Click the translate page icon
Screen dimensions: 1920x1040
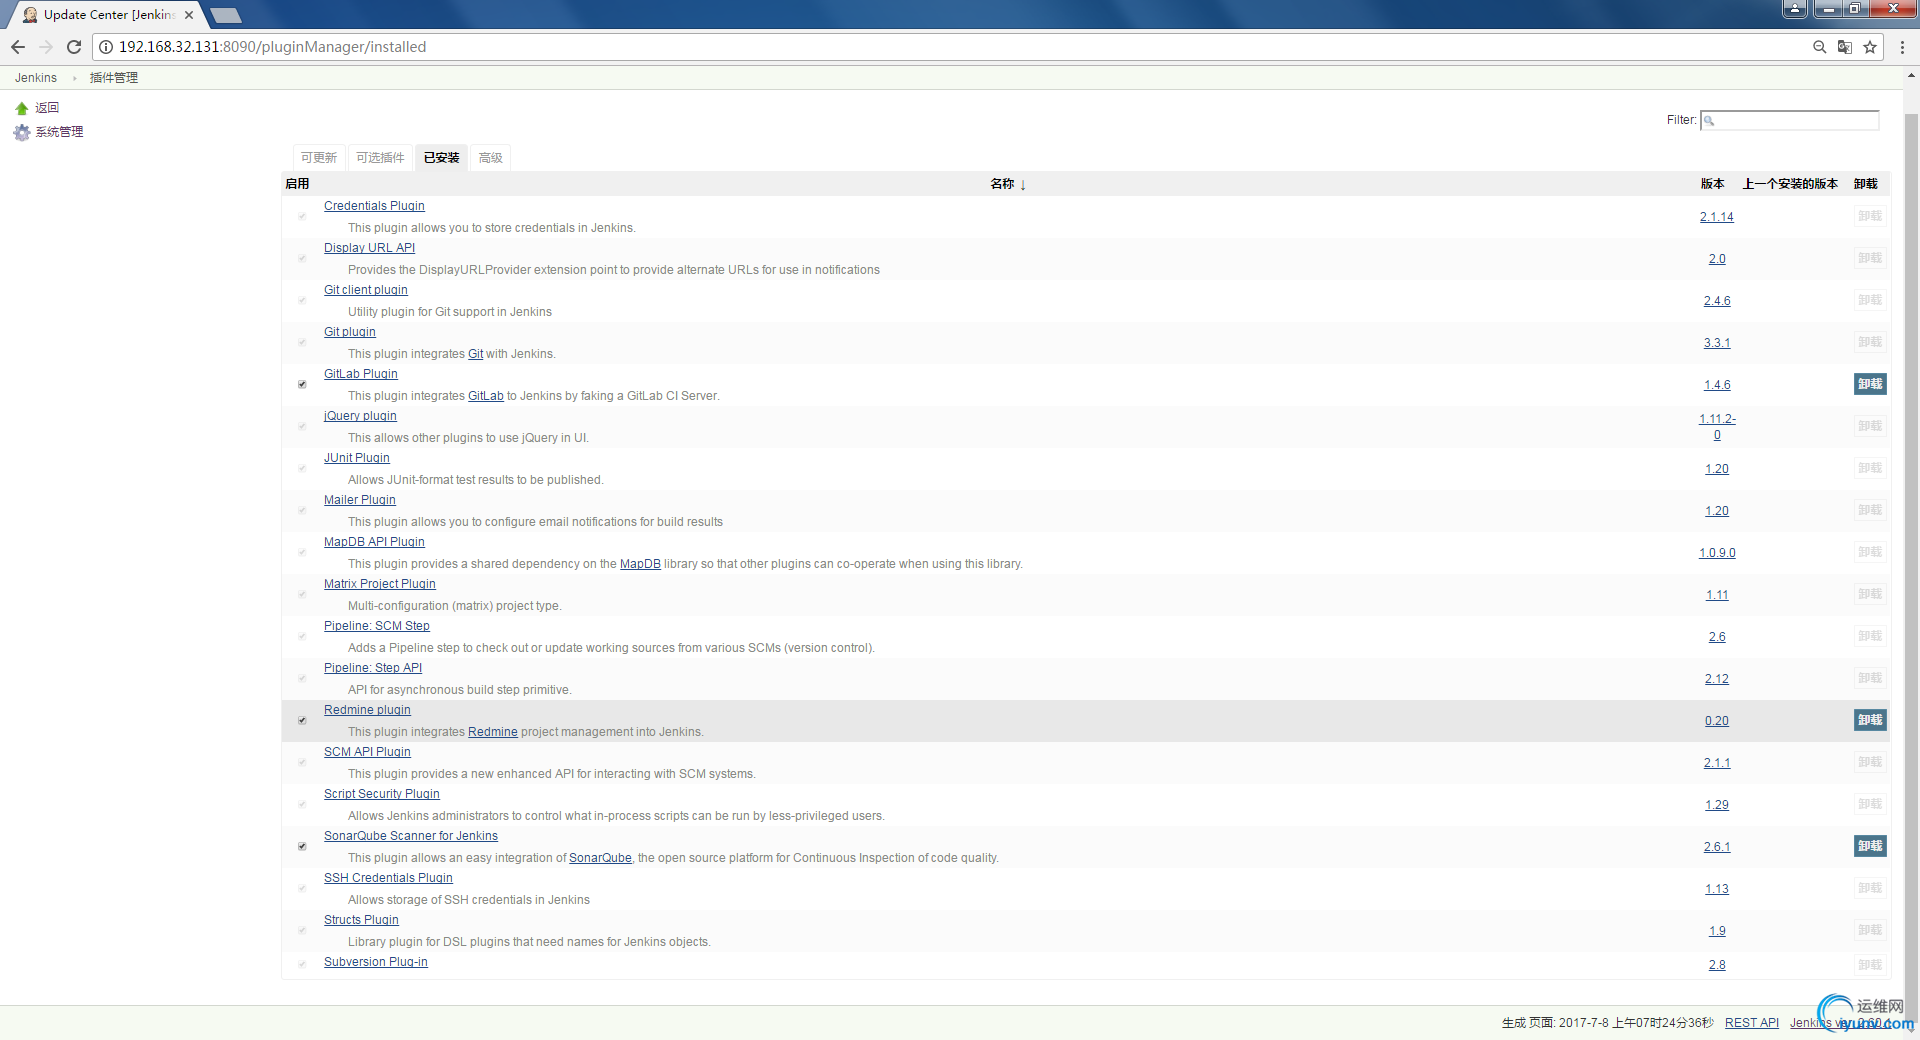(x=1845, y=47)
